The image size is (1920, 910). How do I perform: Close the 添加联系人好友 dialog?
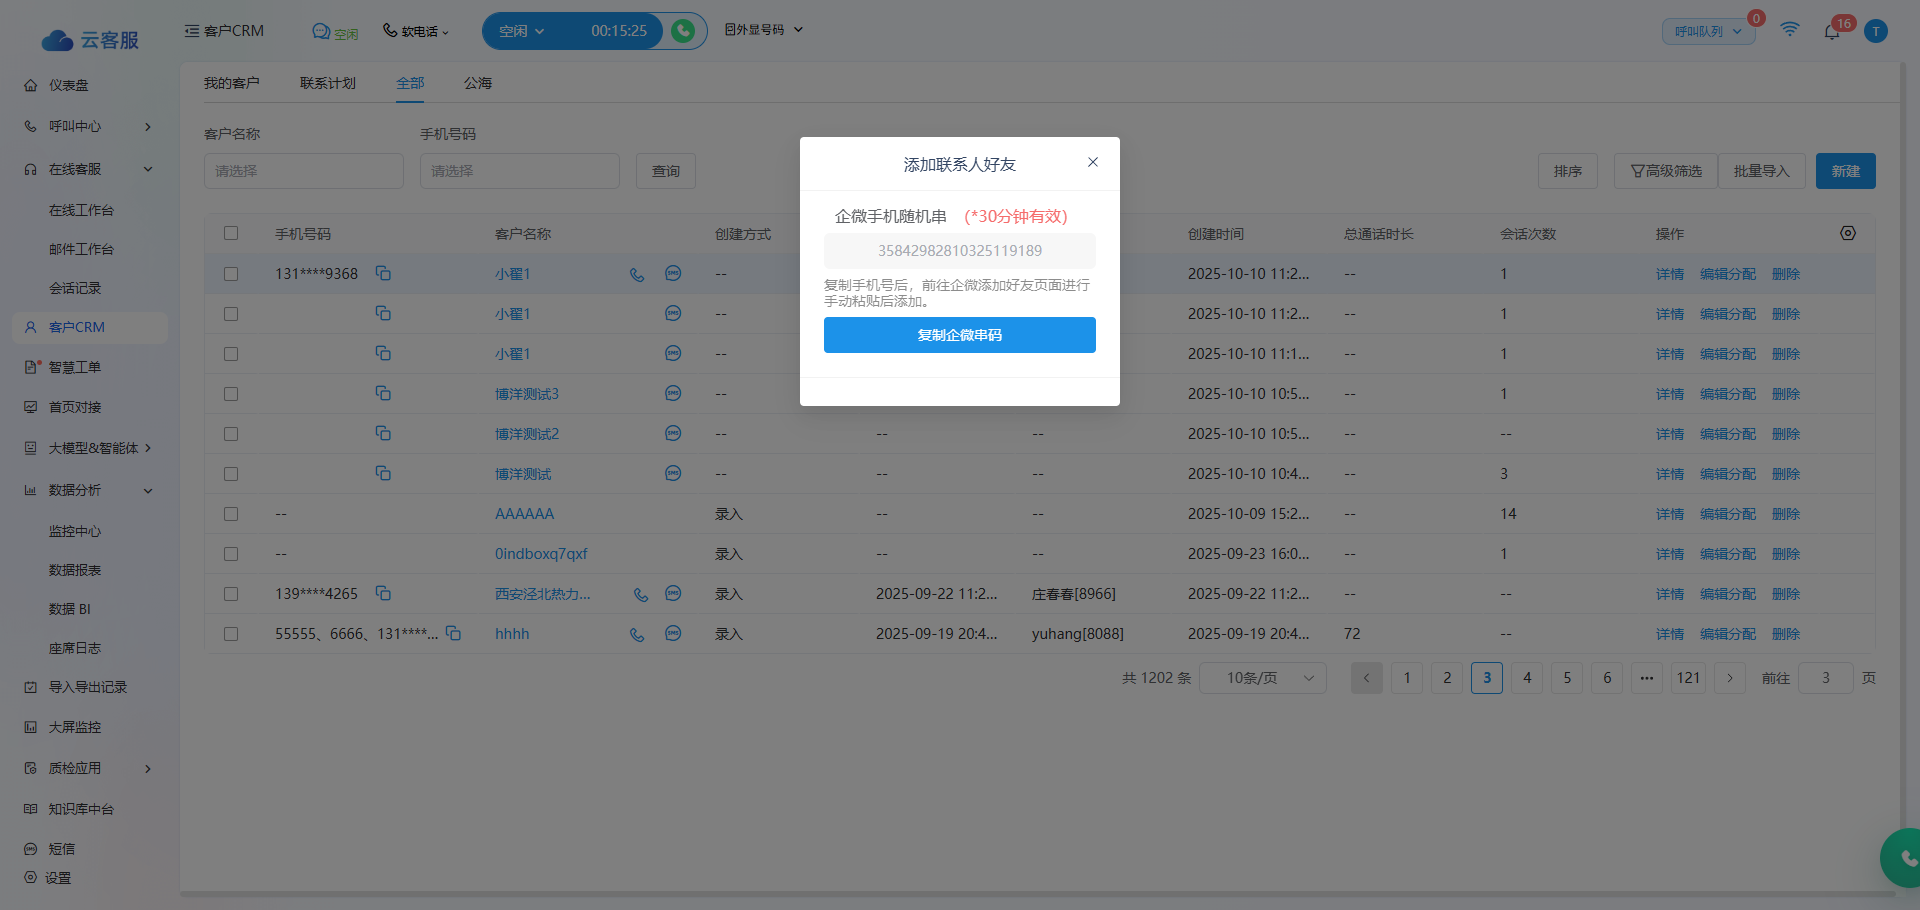pyautogui.click(x=1093, y=162)
